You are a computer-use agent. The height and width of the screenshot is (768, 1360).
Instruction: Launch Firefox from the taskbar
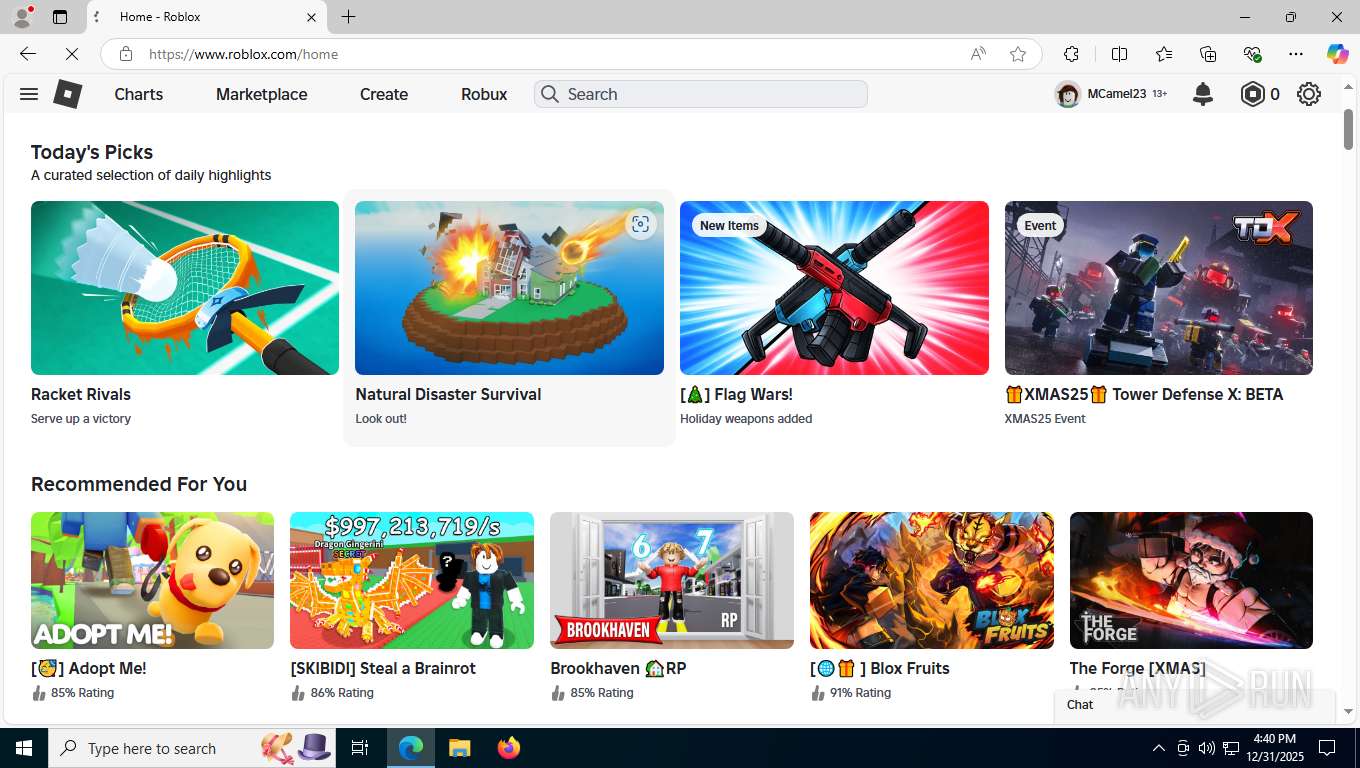509,748
